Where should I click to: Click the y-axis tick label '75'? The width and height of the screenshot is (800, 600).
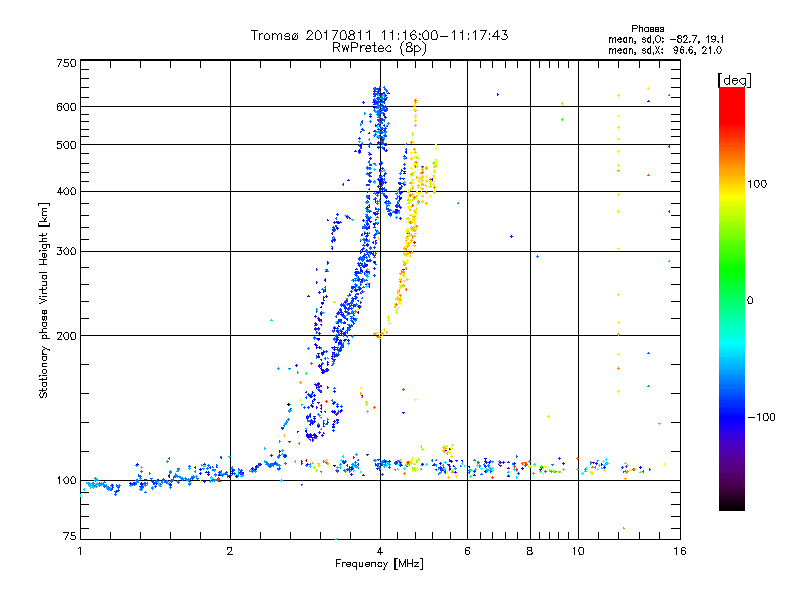[70, 536]
